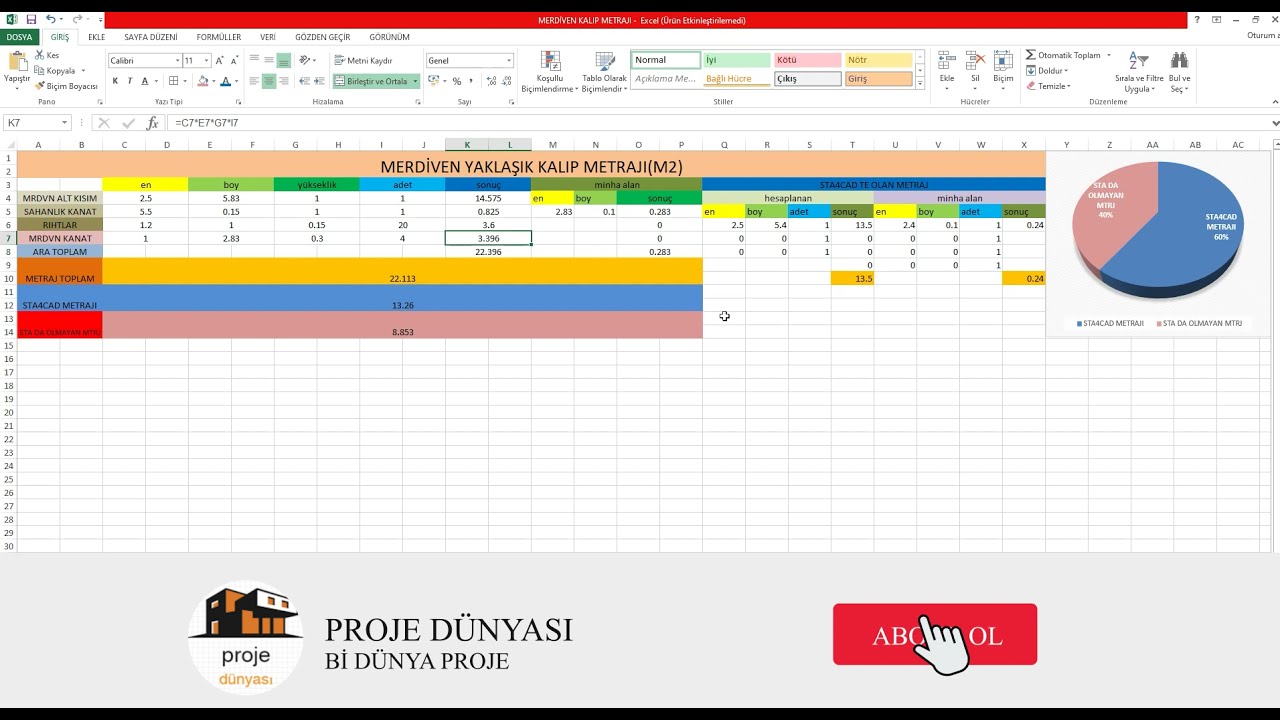Open the font size 11 dropdown
The width and height of the screenshot is (1280, 720).
tap(204, 61)
